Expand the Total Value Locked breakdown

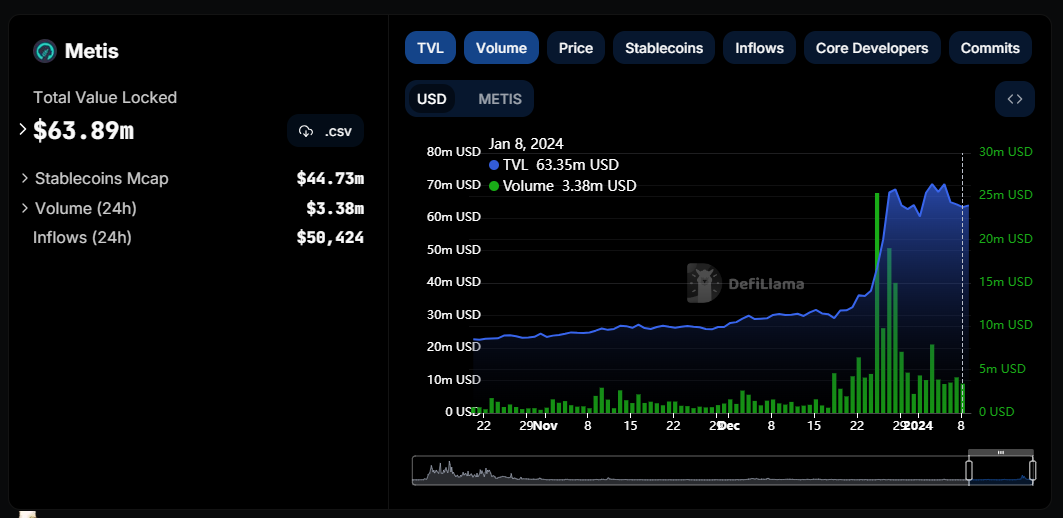click(22, 129)
